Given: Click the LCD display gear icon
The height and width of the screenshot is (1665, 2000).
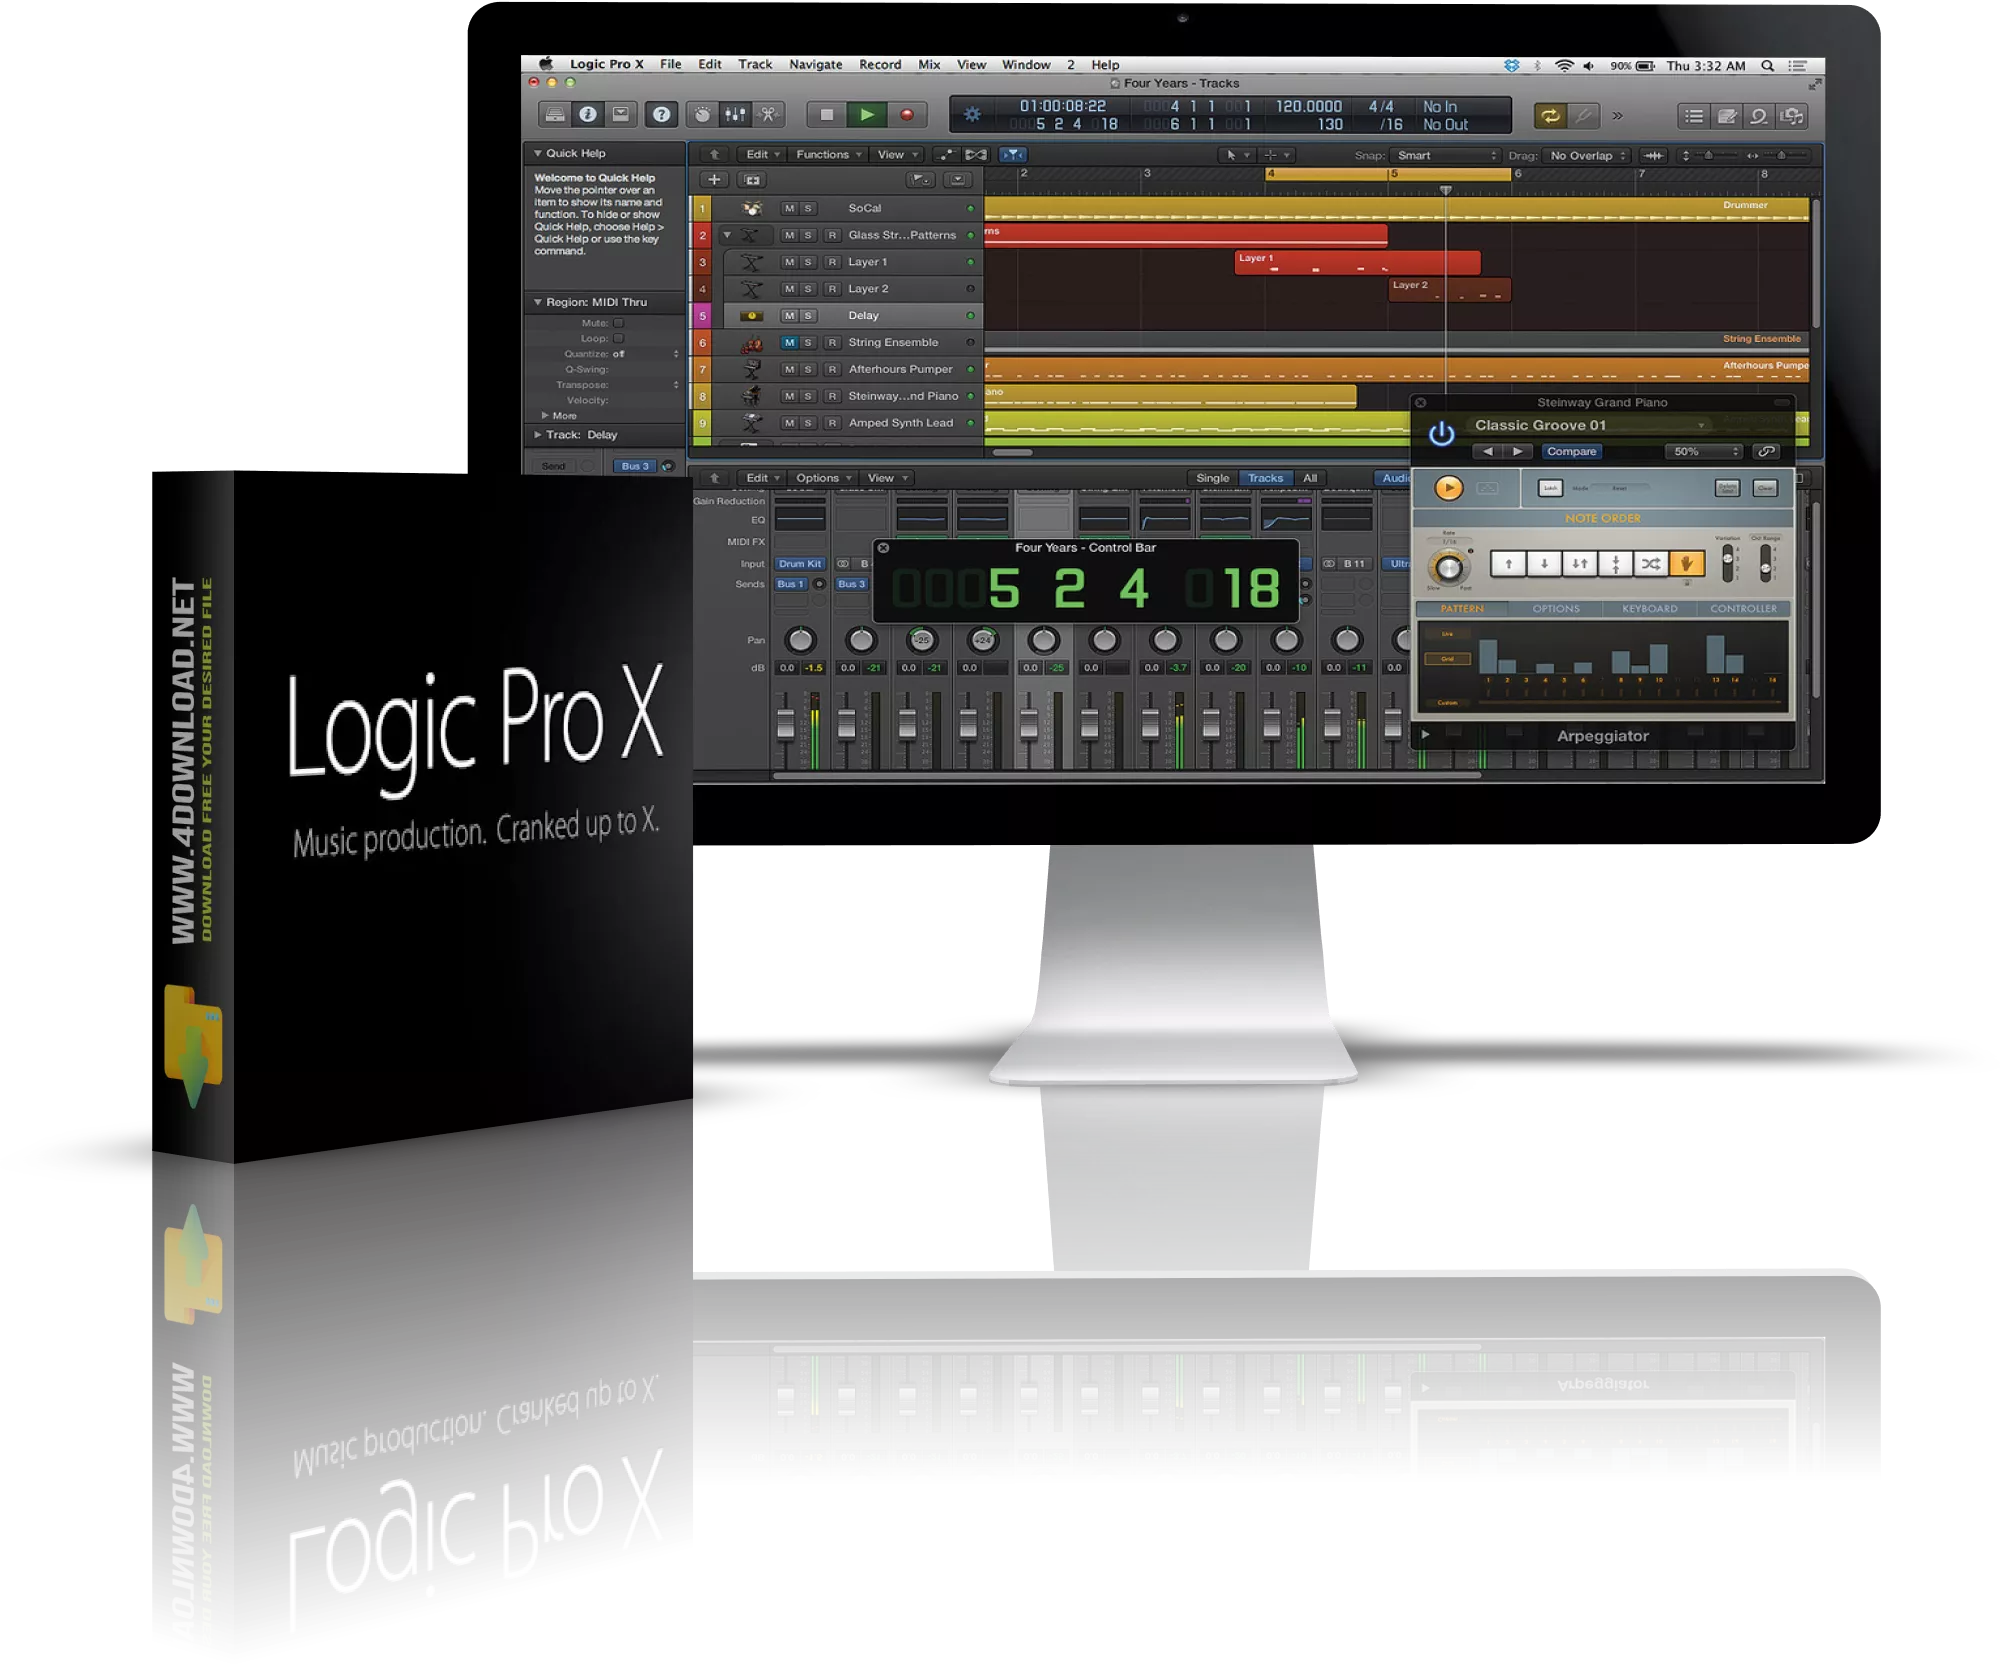Looking at the screenshot, I should tap(972, 115).
